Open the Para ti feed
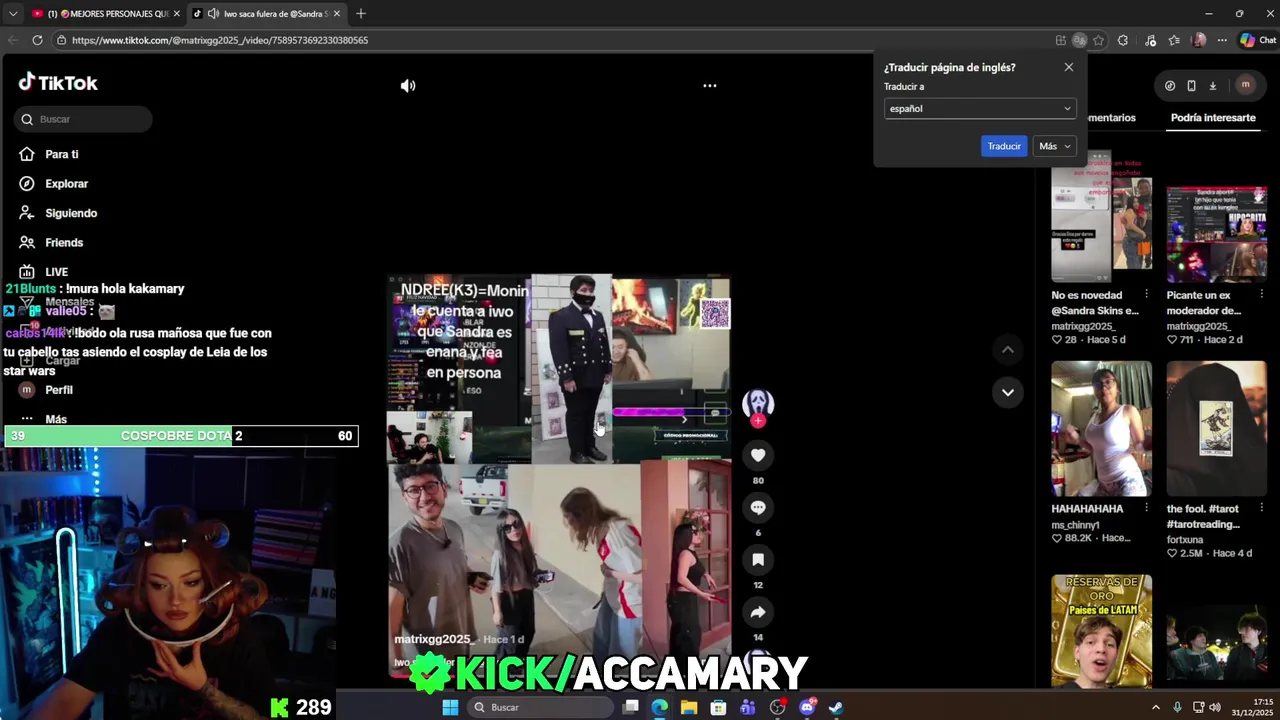Screen dimensions: 1280x720 pos(62,154)
